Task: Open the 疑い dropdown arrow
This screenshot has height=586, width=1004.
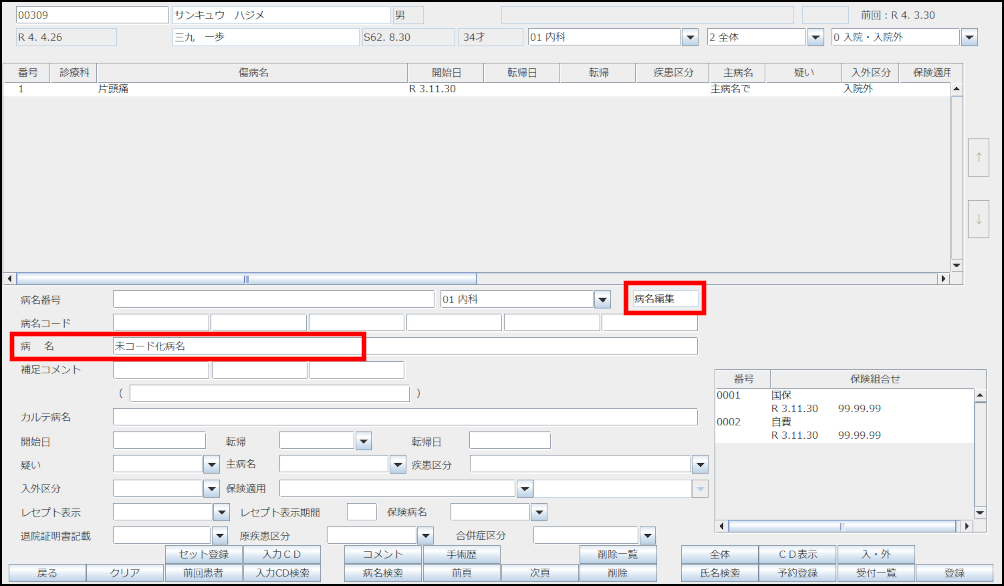Action: [211, 464]
